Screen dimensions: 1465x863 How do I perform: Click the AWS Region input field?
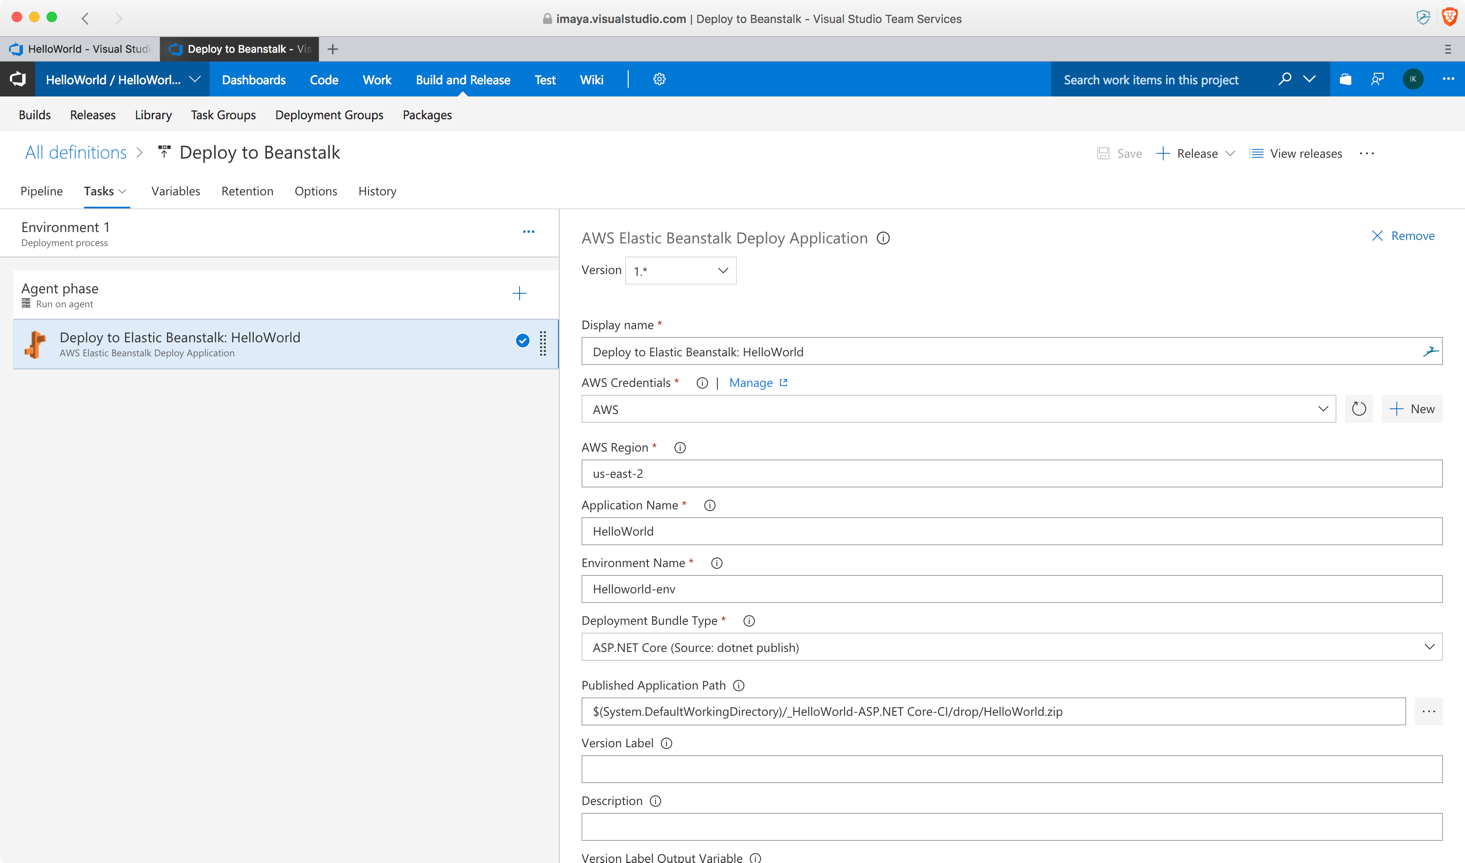(1012, 474)
